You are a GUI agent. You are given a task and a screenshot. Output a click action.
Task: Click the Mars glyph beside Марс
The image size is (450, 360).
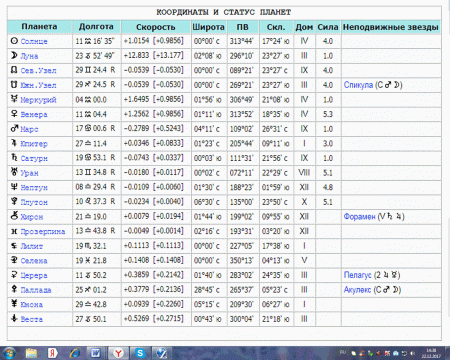[x=14, y=128]
